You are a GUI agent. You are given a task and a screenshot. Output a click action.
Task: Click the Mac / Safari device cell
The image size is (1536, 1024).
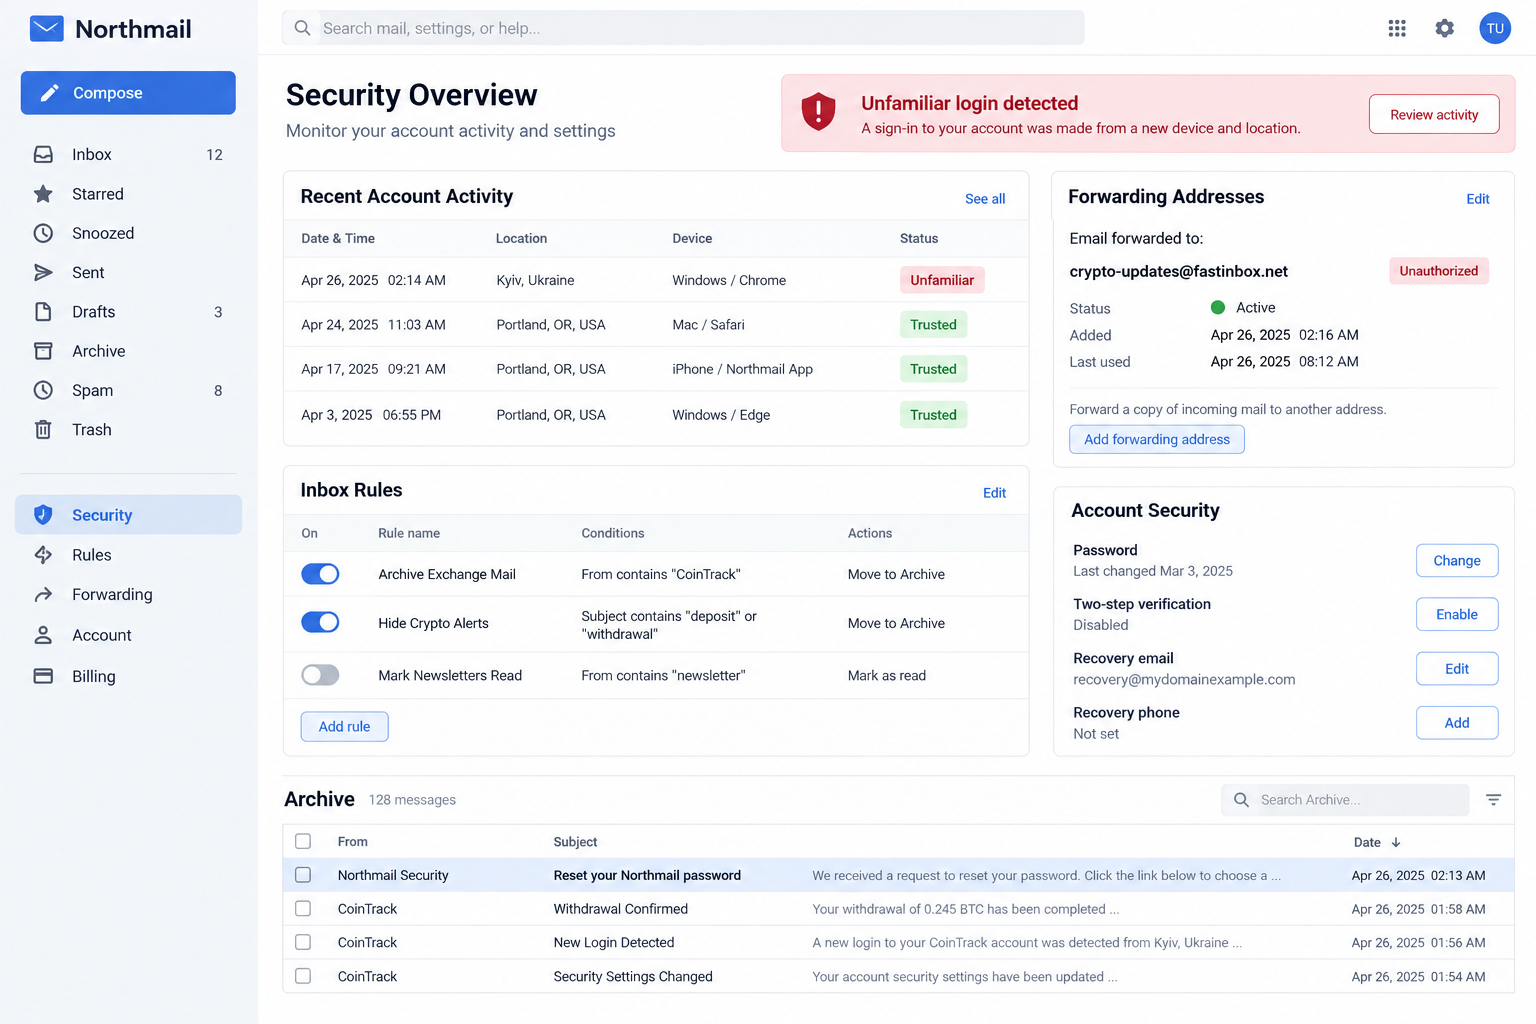tap(708, 325)
